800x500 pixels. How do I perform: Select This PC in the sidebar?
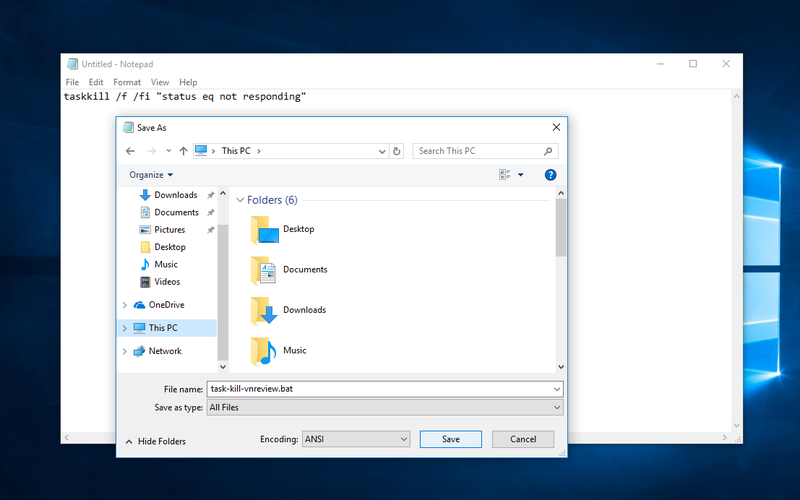tap(163, 328)
